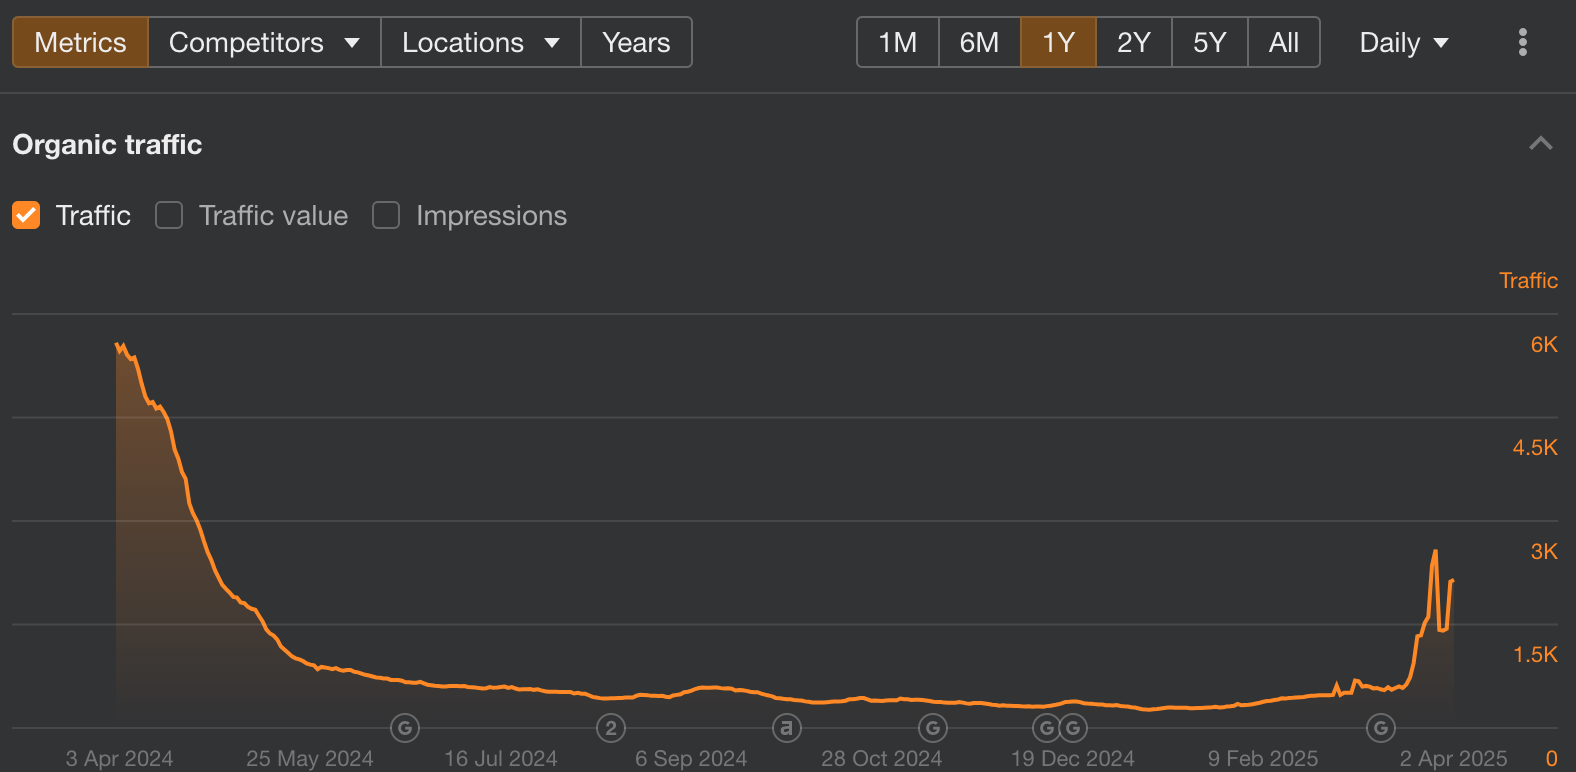Click the circled 'a' marker on timeline

tap(787, 728)
